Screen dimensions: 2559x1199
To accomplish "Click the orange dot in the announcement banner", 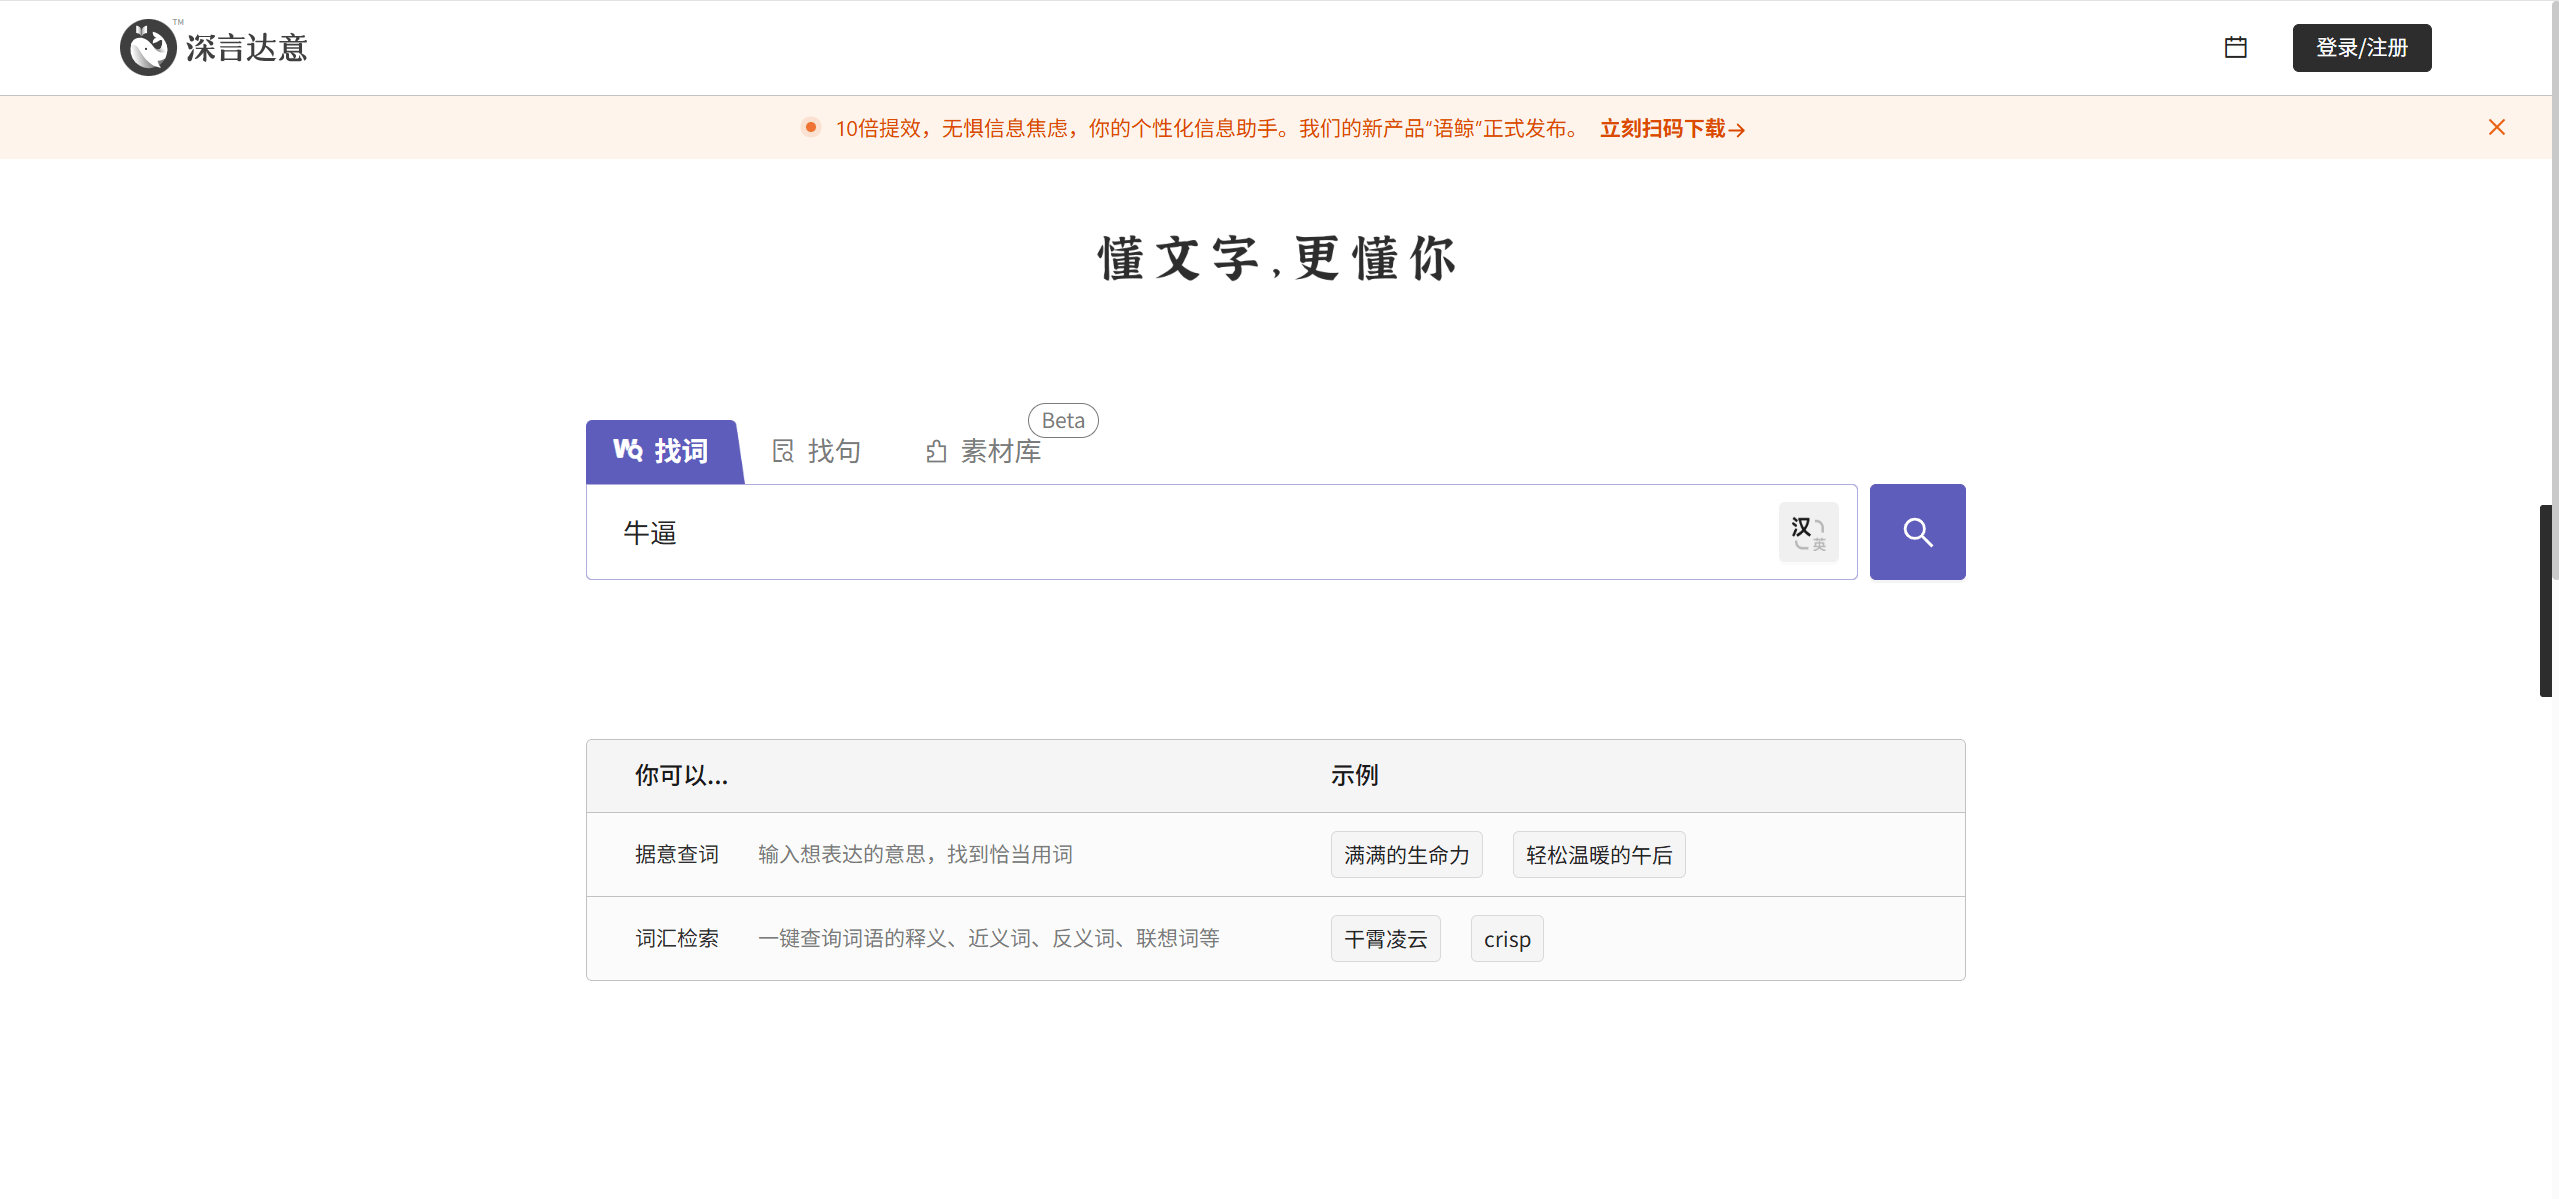I will pos(808,127).
